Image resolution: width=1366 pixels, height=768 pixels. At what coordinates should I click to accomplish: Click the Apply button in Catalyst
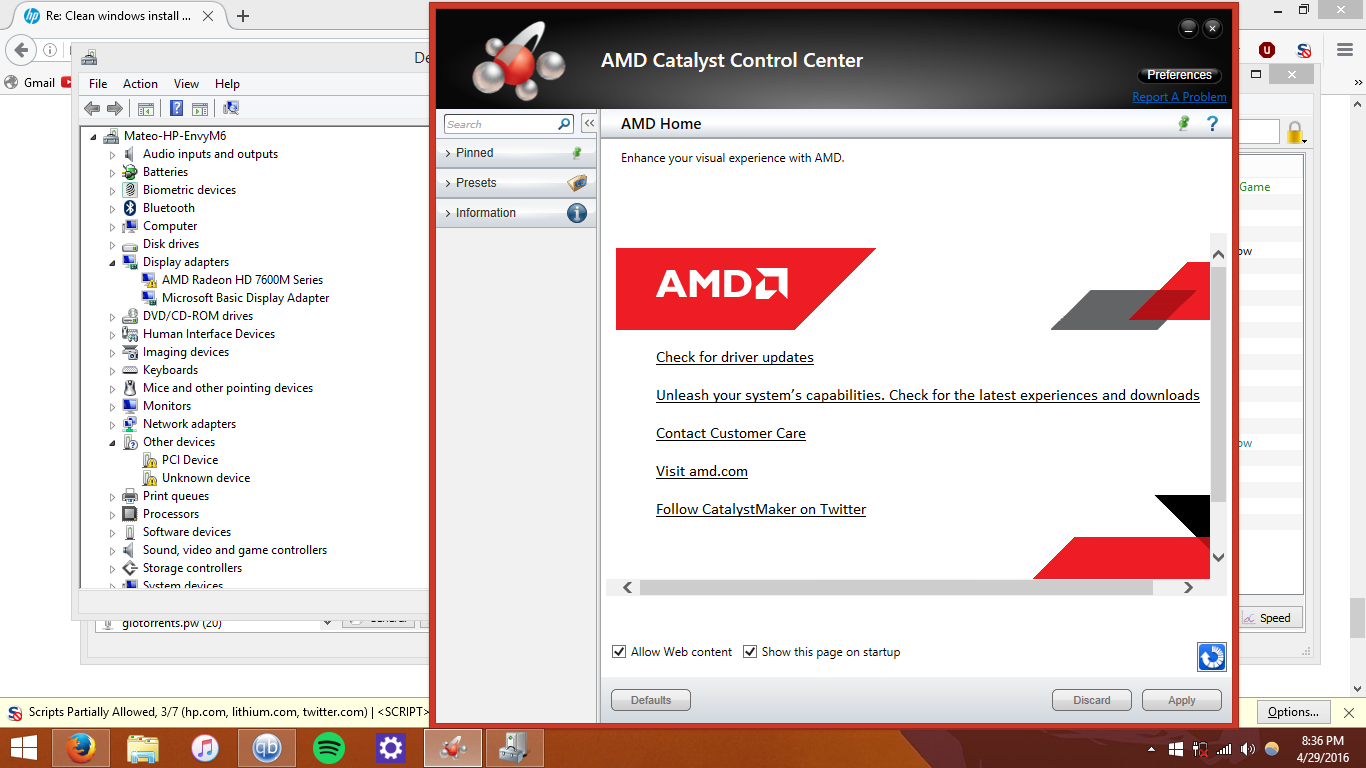point(1182,700)
